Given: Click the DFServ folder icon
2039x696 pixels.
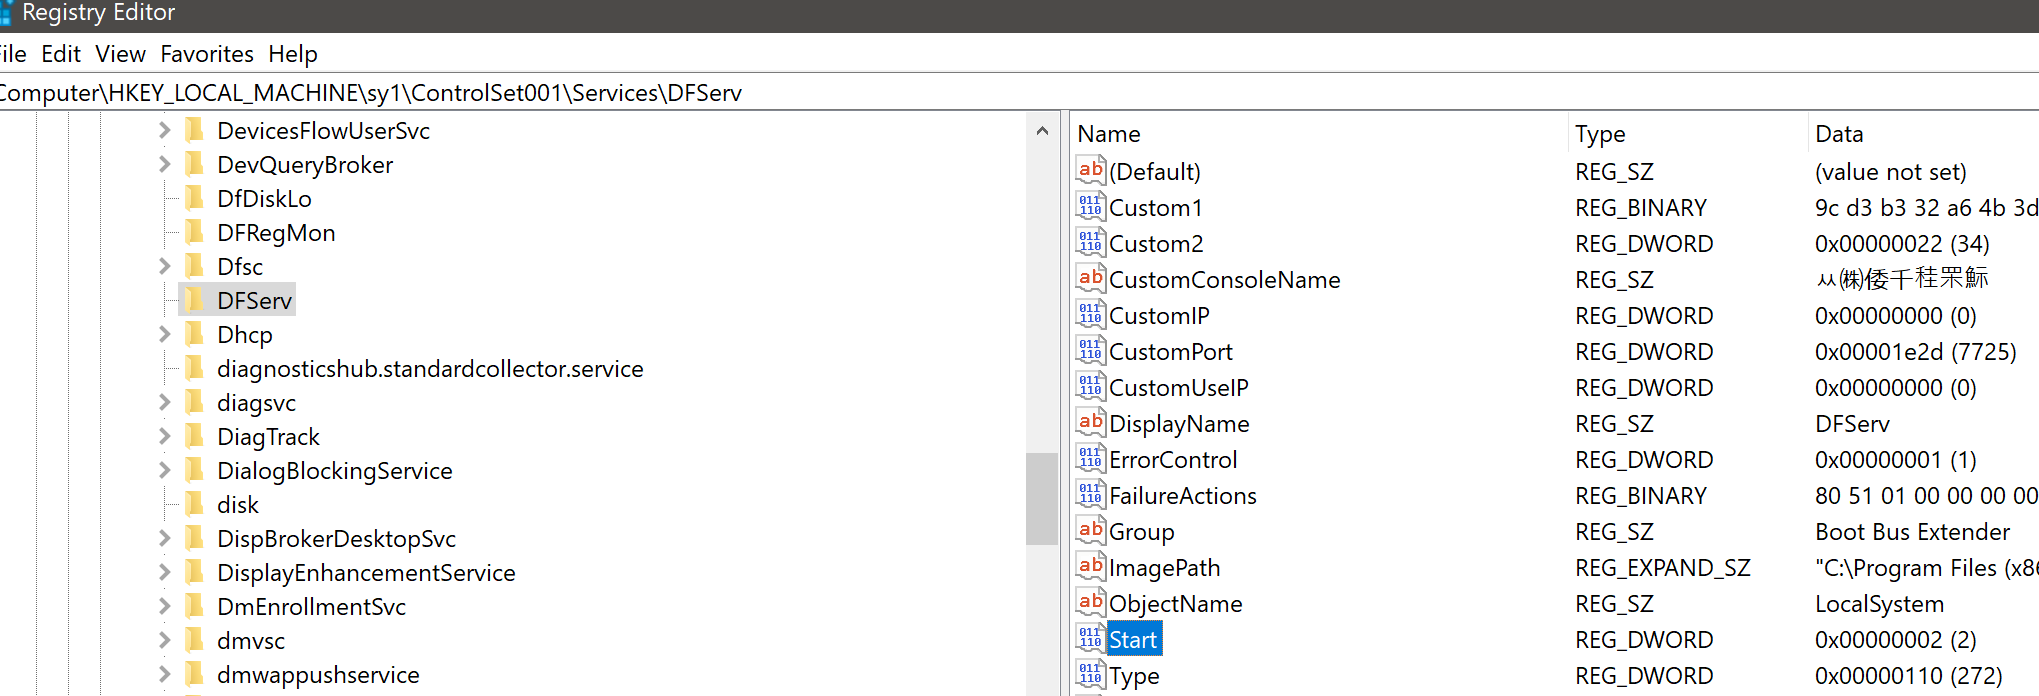Looking at the screenshot, I should coord(195,300).
